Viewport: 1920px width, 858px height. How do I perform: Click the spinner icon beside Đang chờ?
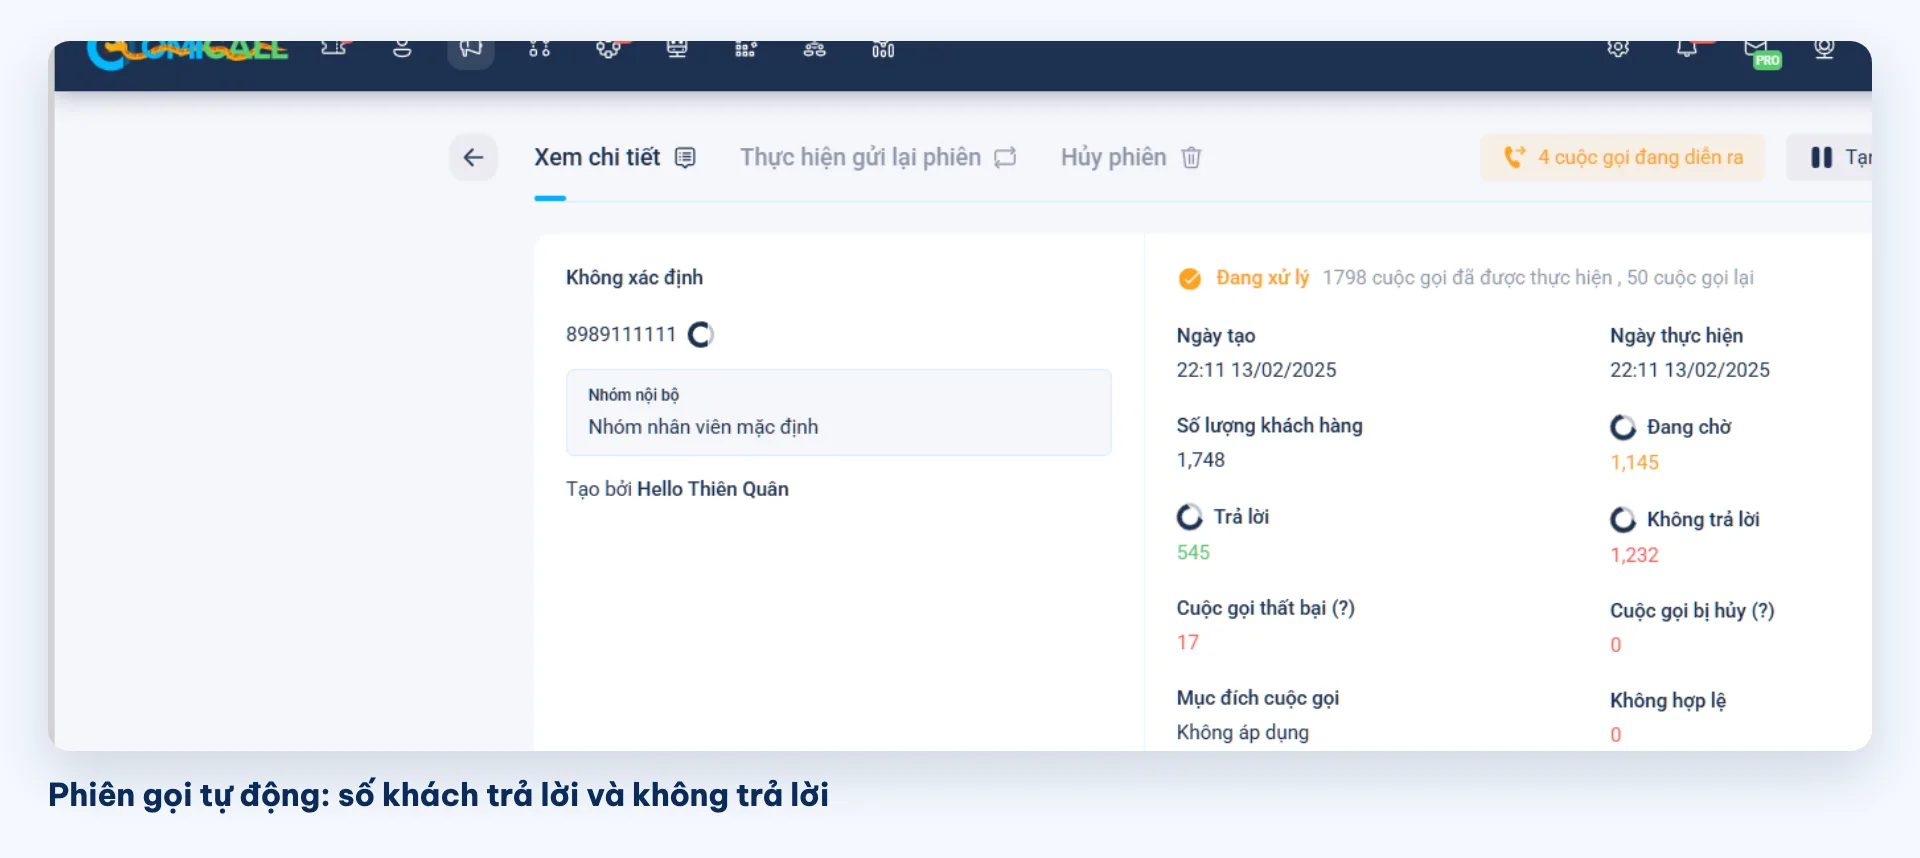pos(1623,427)
